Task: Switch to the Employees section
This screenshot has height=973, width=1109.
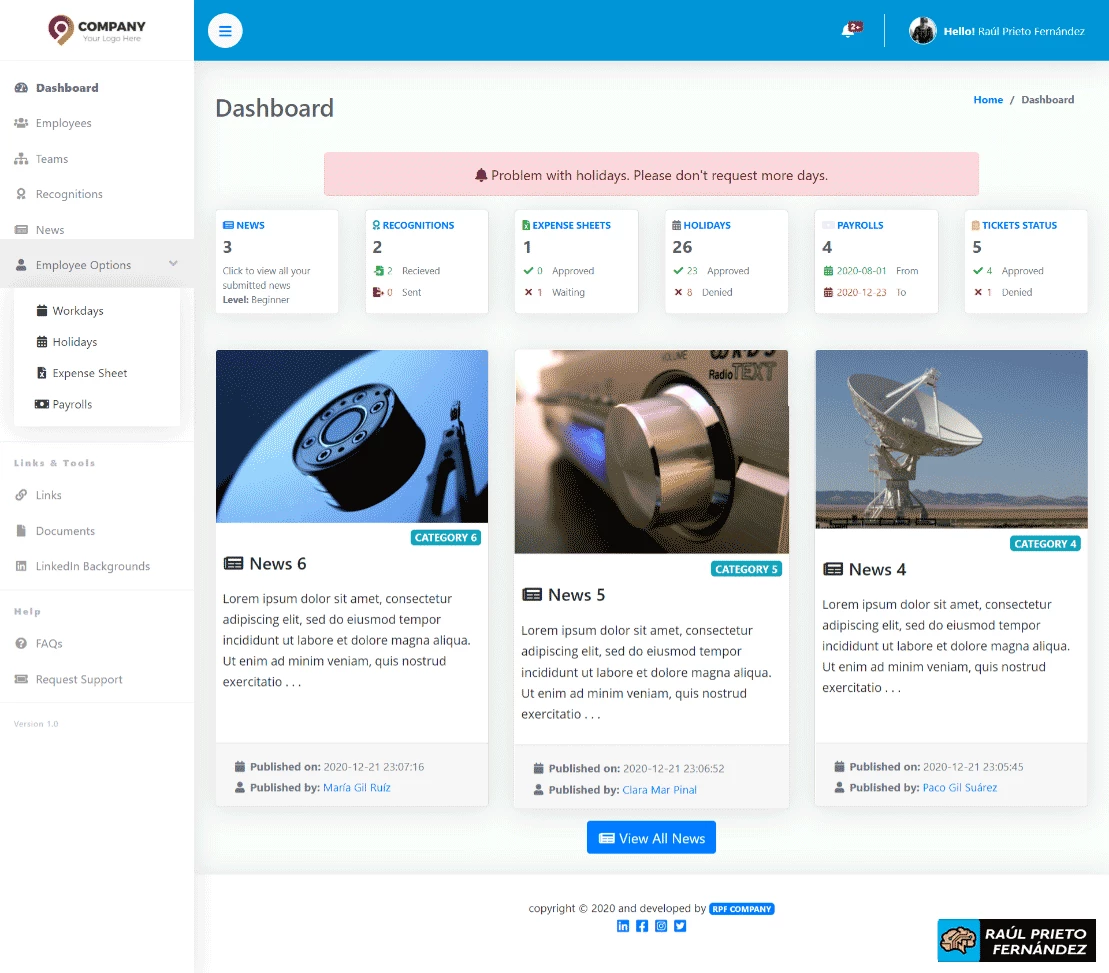Action: click(x=62, y=123)
